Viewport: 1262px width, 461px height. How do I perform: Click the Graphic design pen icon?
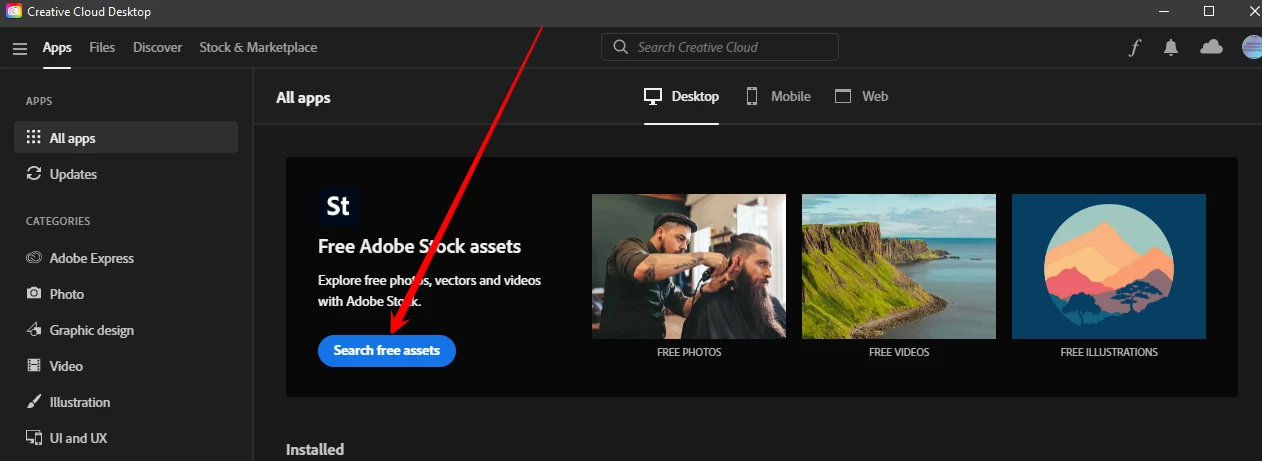33,330
